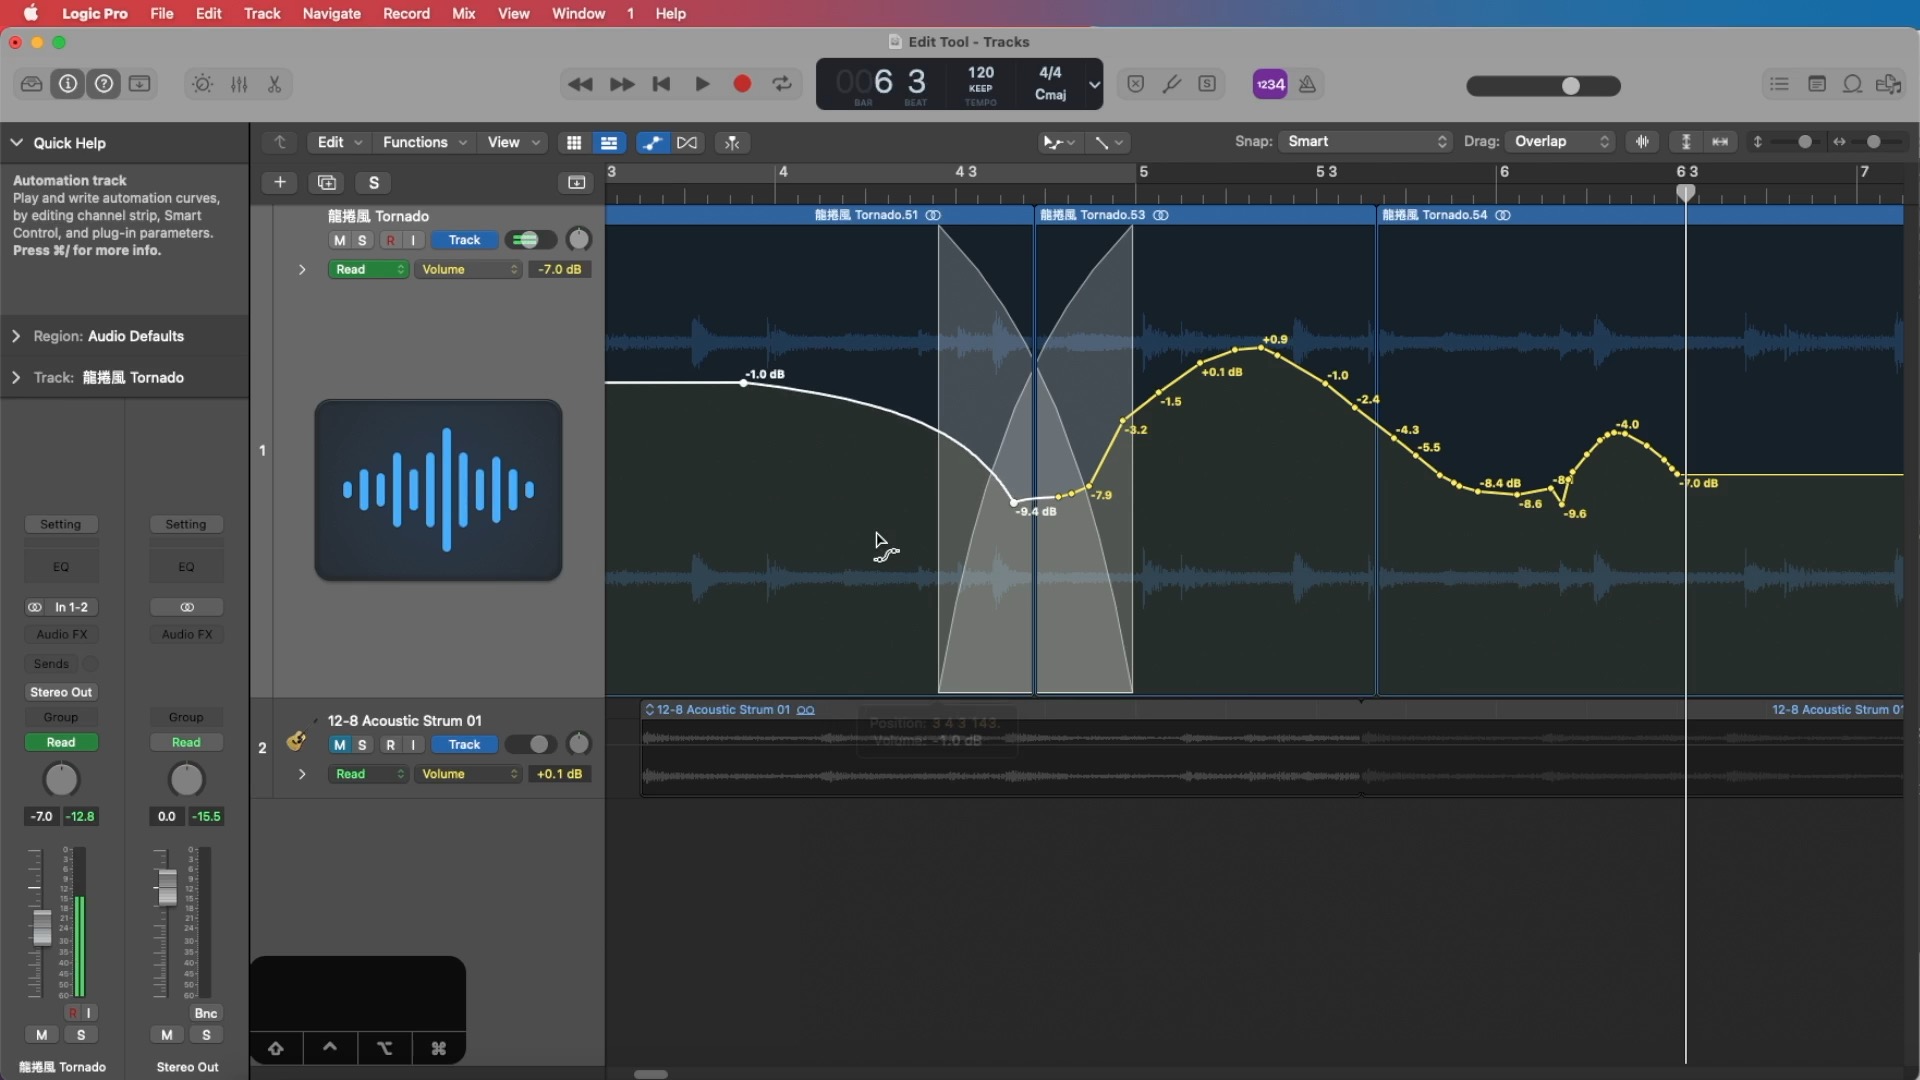Solo the 12-8 Acoustic Strum 01 track

[x=362, y=745]
